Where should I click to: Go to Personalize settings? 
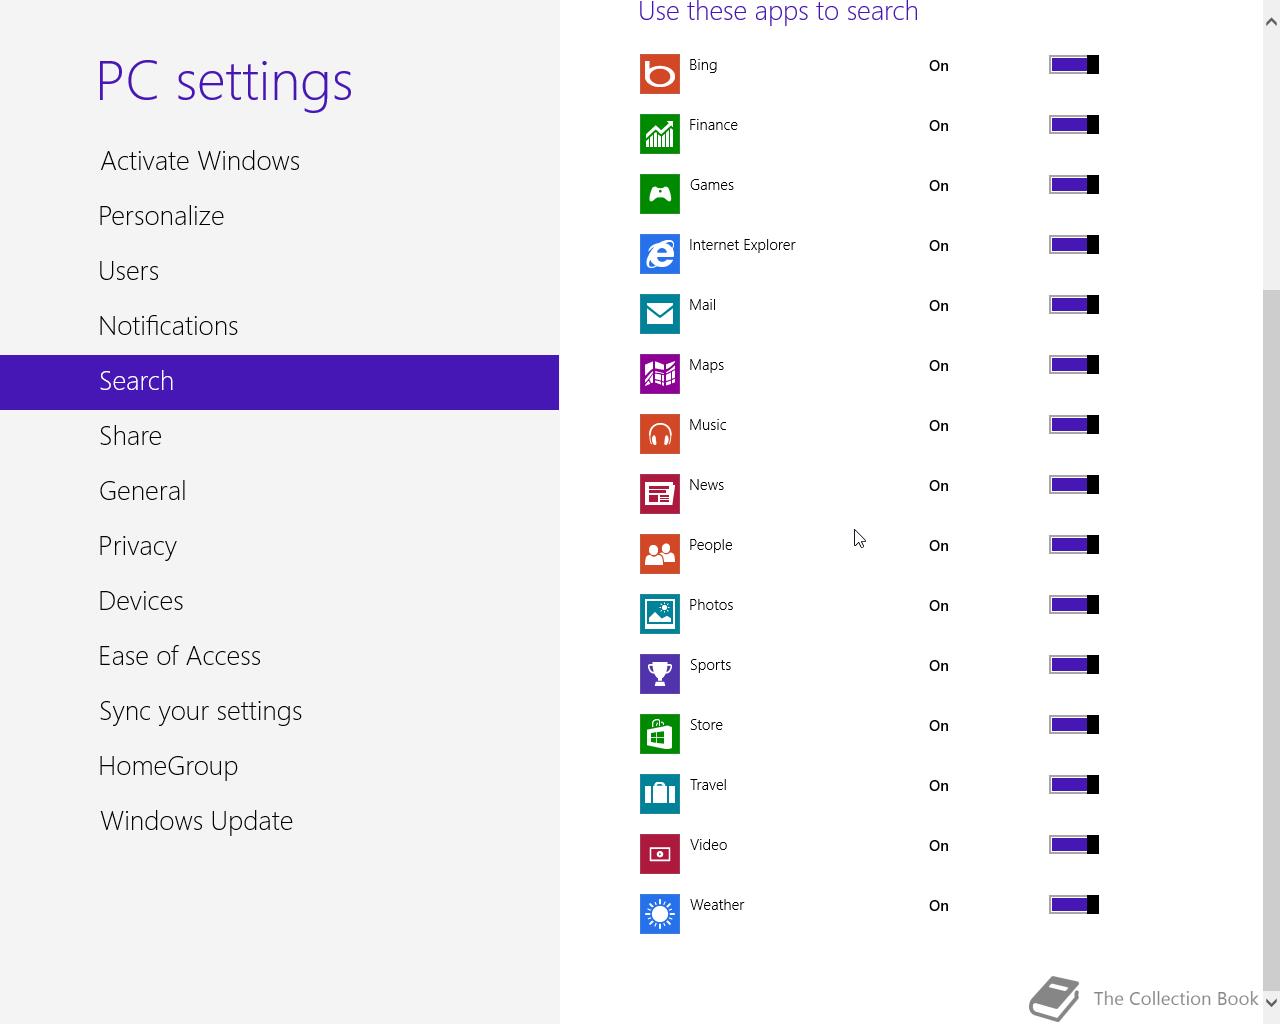(x=279, y=216)
